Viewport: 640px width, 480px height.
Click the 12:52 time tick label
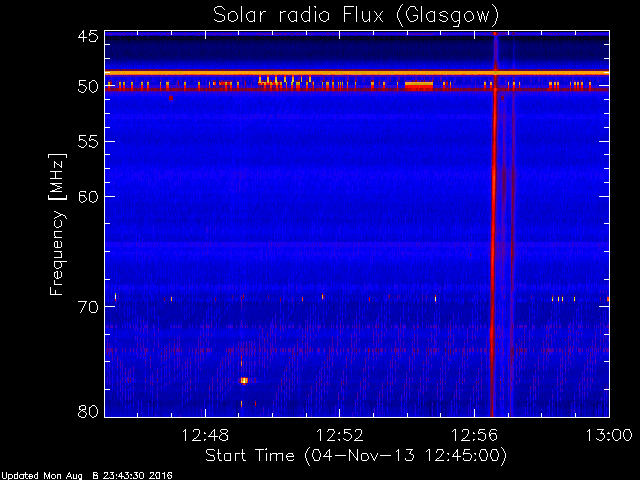coord(340,436)
